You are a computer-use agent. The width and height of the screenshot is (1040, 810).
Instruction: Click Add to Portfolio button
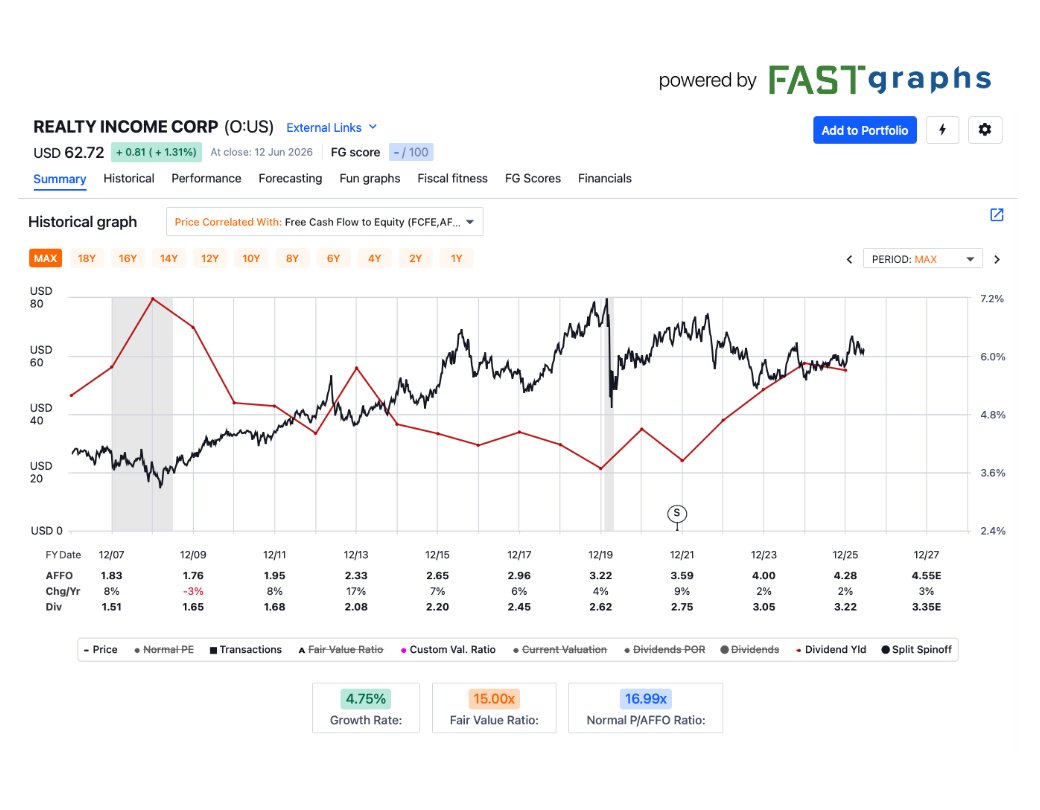865,130
